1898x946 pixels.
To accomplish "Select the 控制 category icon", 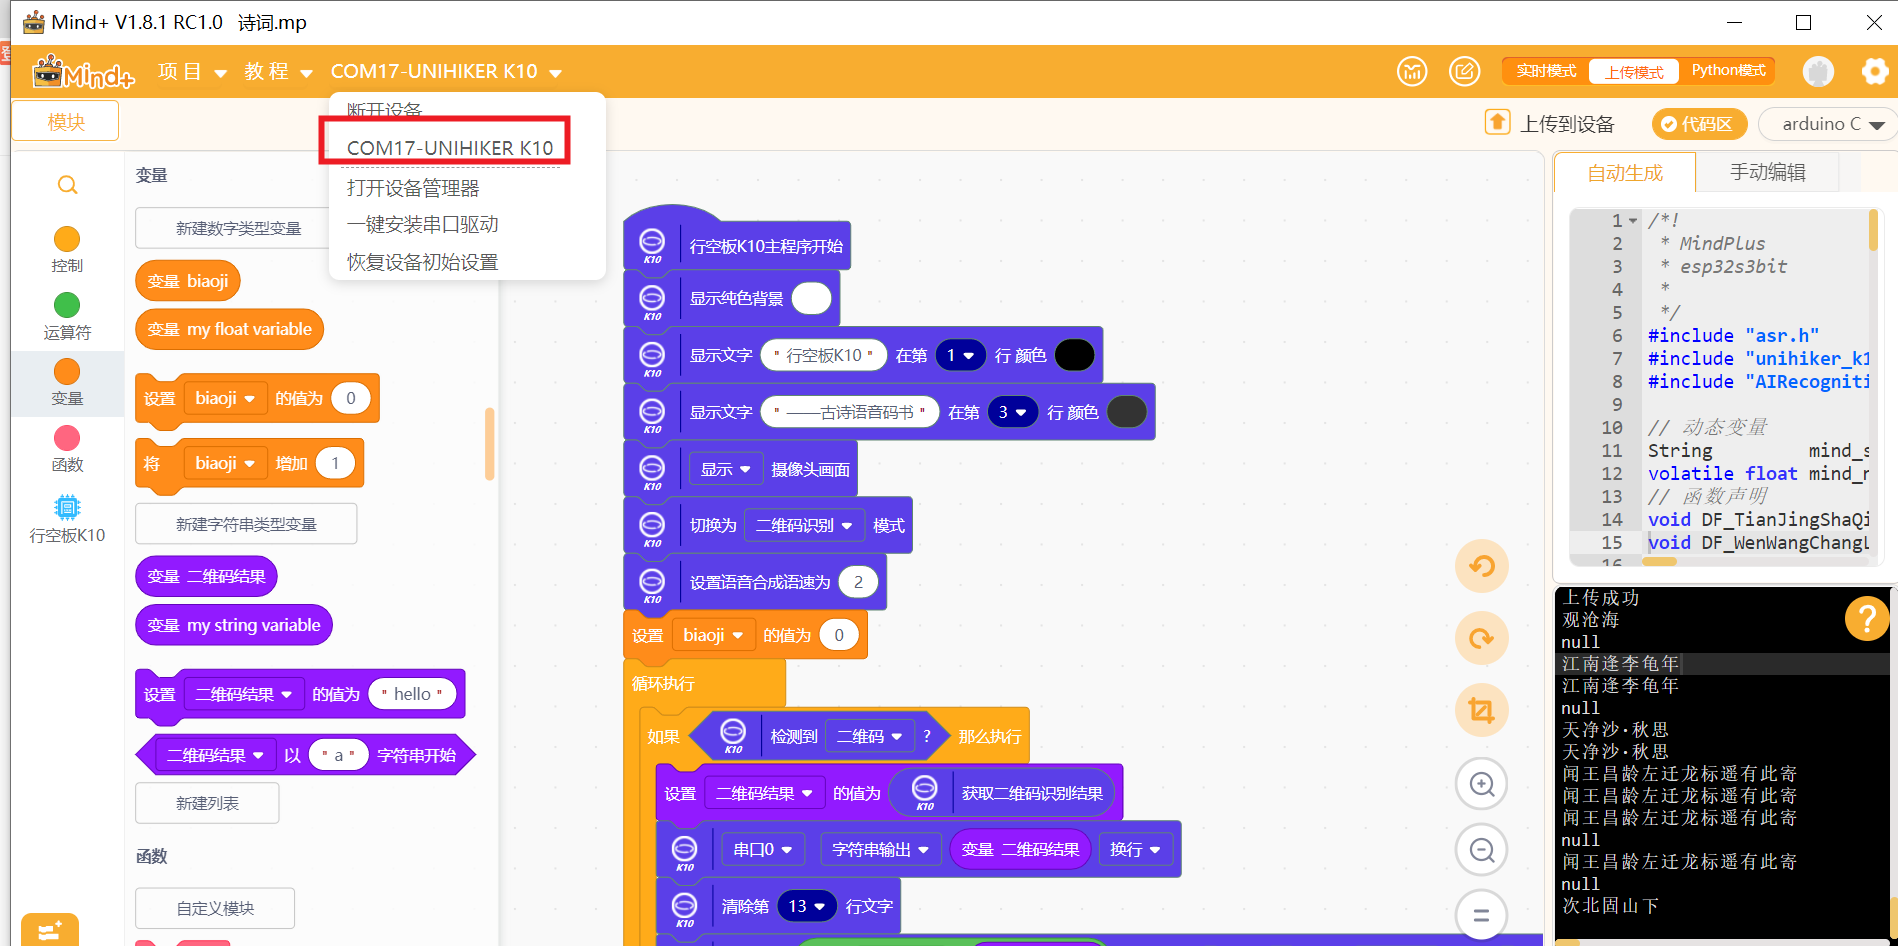I will coord(67,239).
